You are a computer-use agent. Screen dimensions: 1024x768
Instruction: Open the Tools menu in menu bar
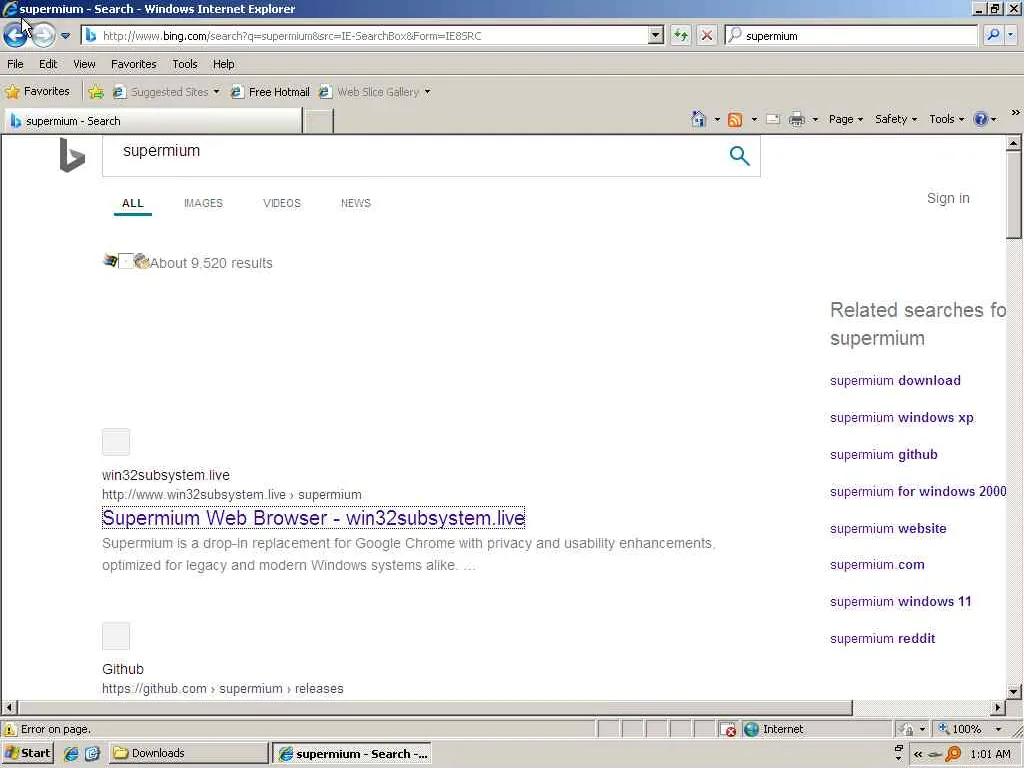click(185, 64)
